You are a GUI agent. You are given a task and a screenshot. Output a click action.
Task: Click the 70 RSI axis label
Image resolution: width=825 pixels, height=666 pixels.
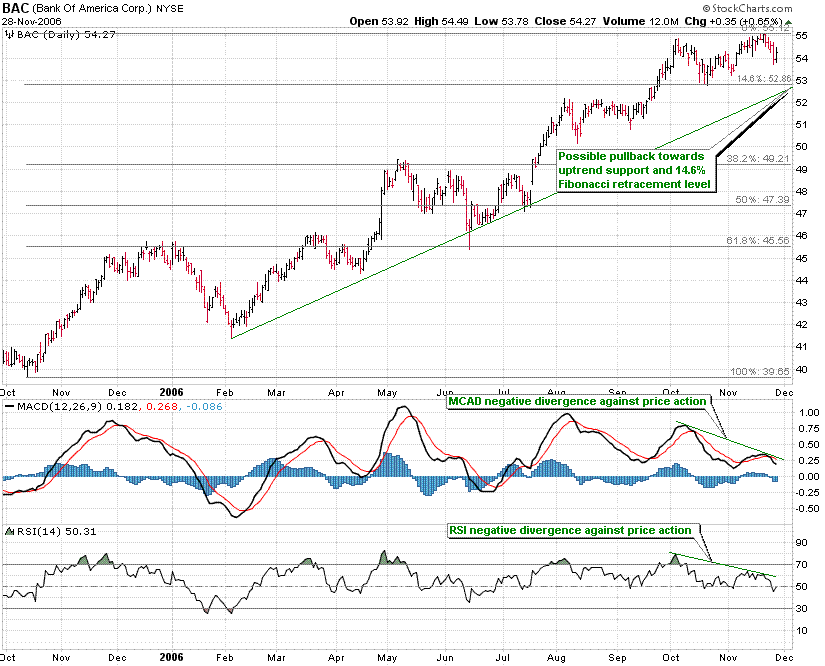[801, 565]
